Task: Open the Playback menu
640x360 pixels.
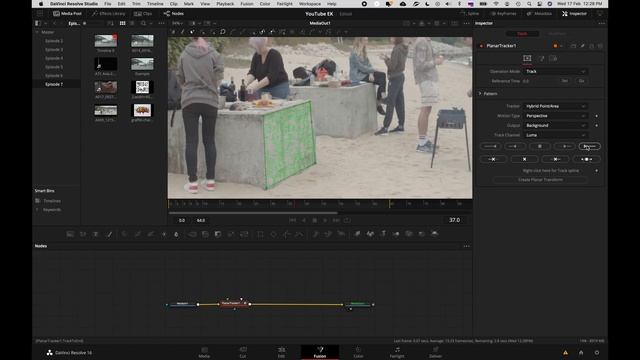Action: pyautogui.click(x=225, y=4)
